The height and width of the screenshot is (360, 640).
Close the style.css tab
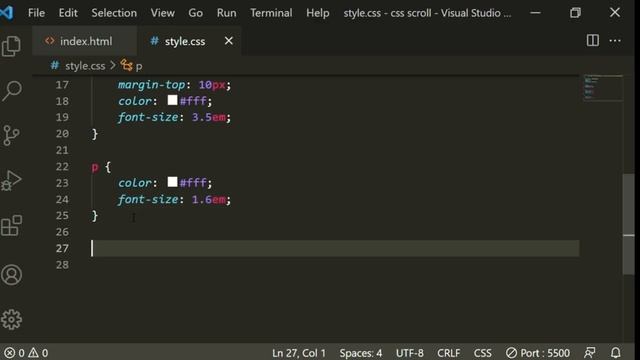coord(229,41)
